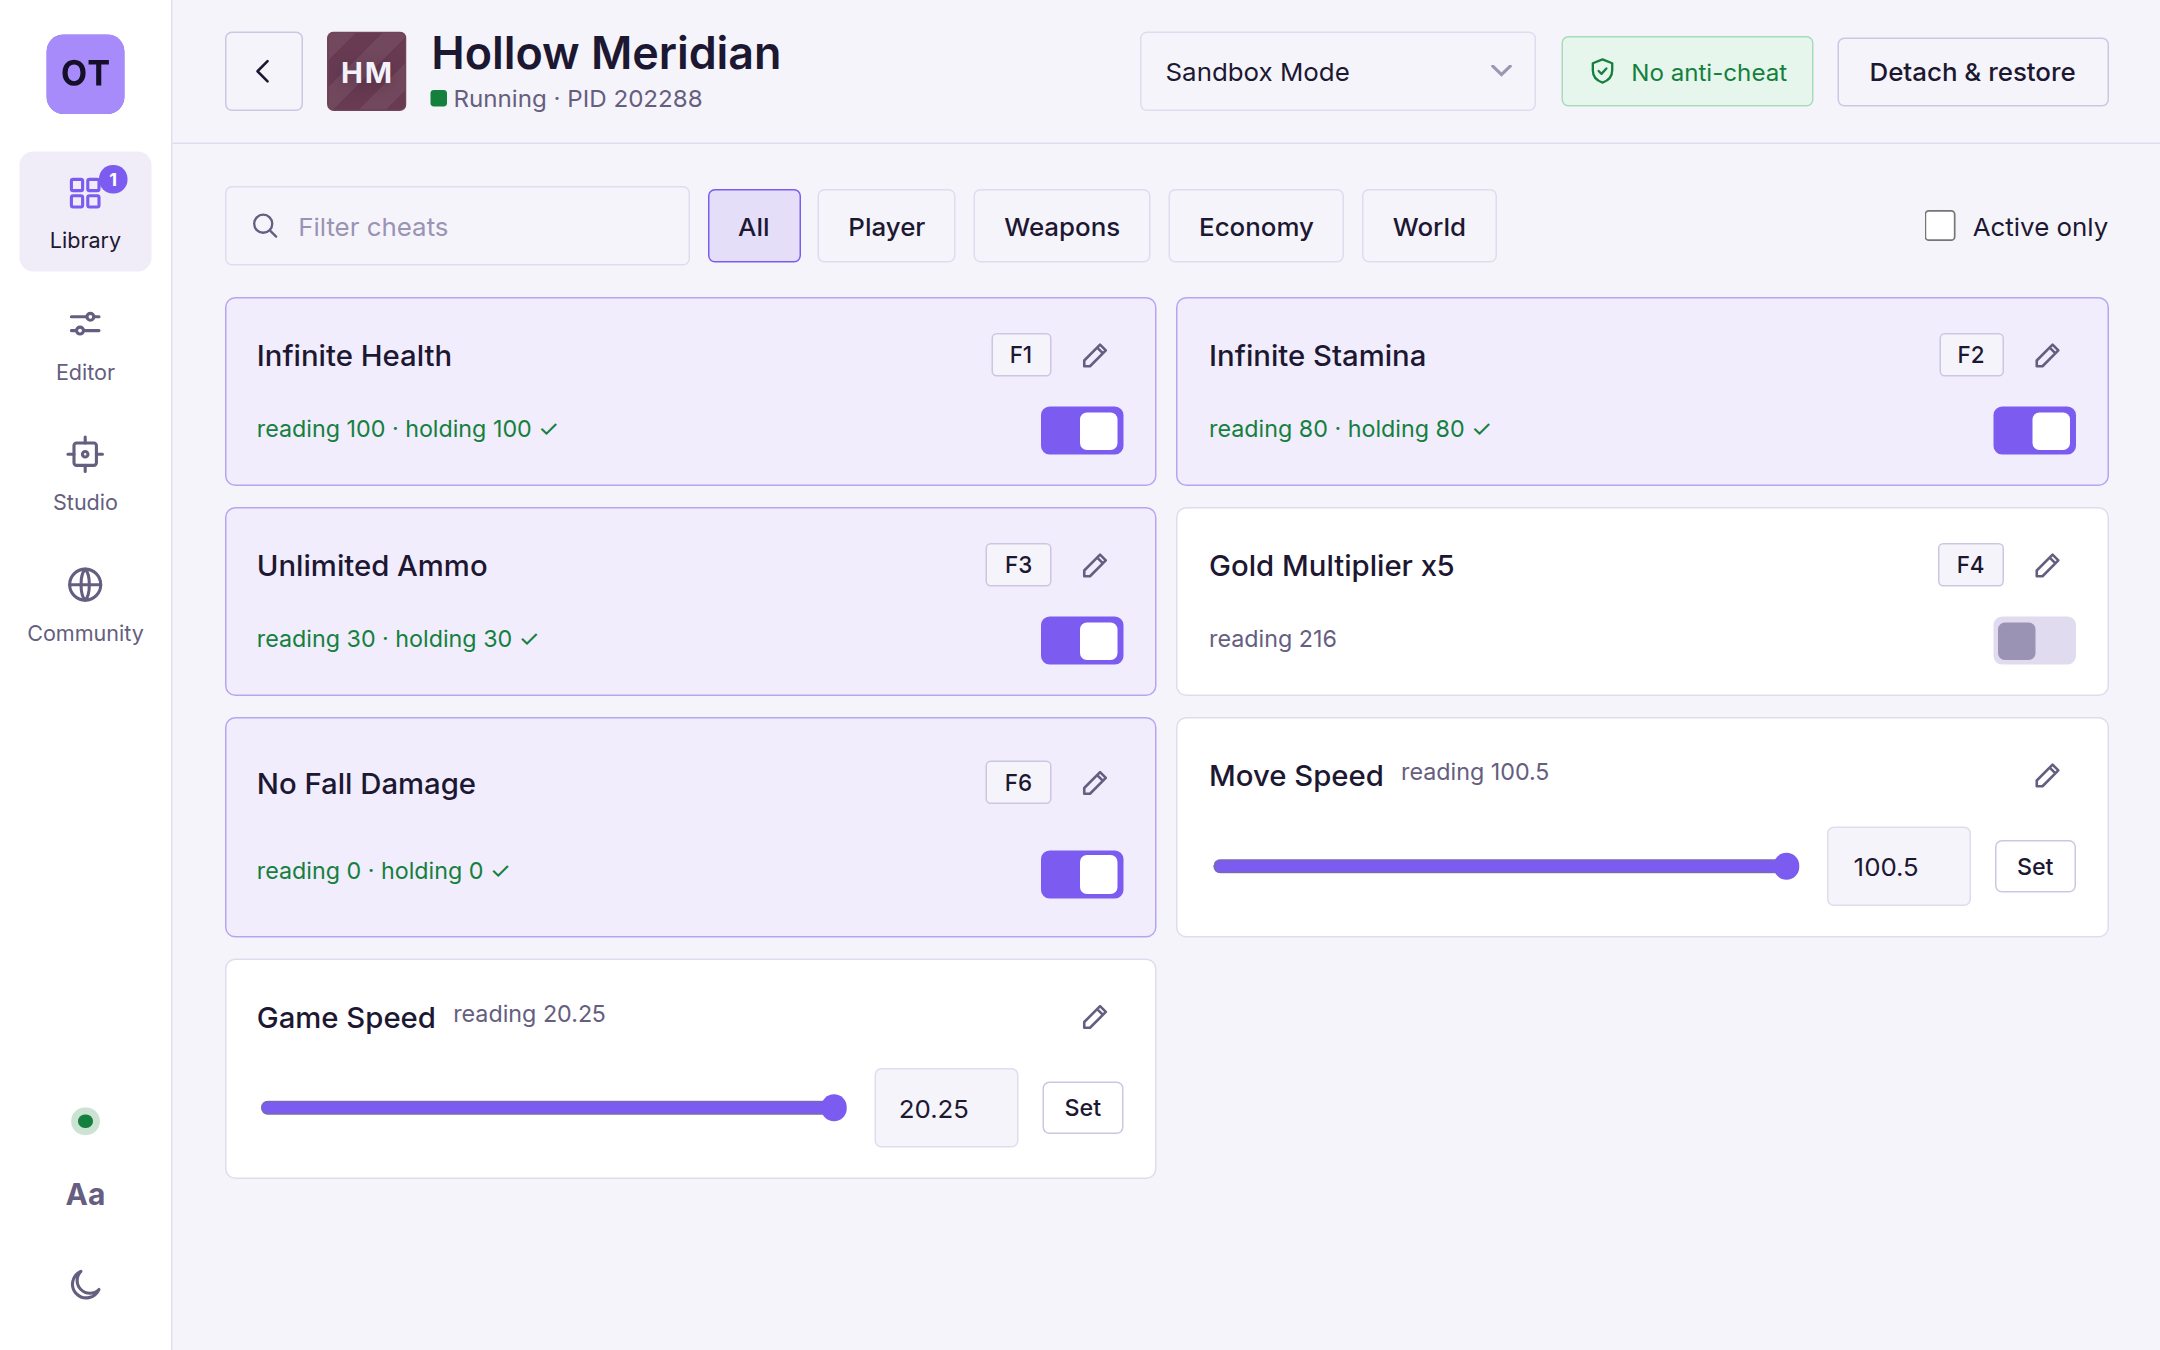Click Set for Move Speed
Viewport: 2160px width, 1350px height.
[x=2035, y=866]
